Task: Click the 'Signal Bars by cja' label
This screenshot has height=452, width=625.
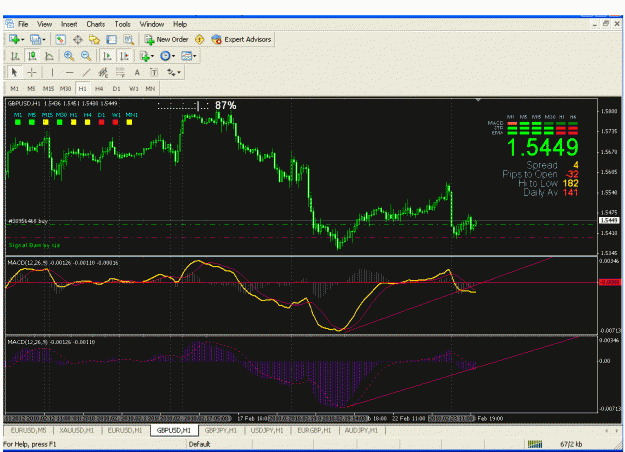Action: [34, 245]
